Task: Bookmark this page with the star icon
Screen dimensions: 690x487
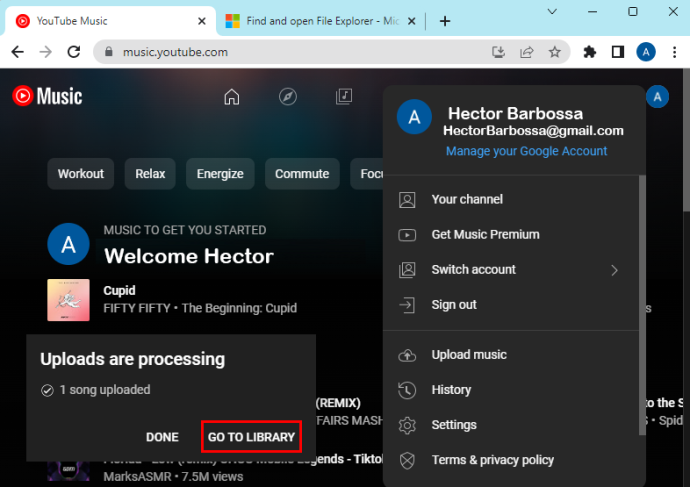Action: point(554,52)
